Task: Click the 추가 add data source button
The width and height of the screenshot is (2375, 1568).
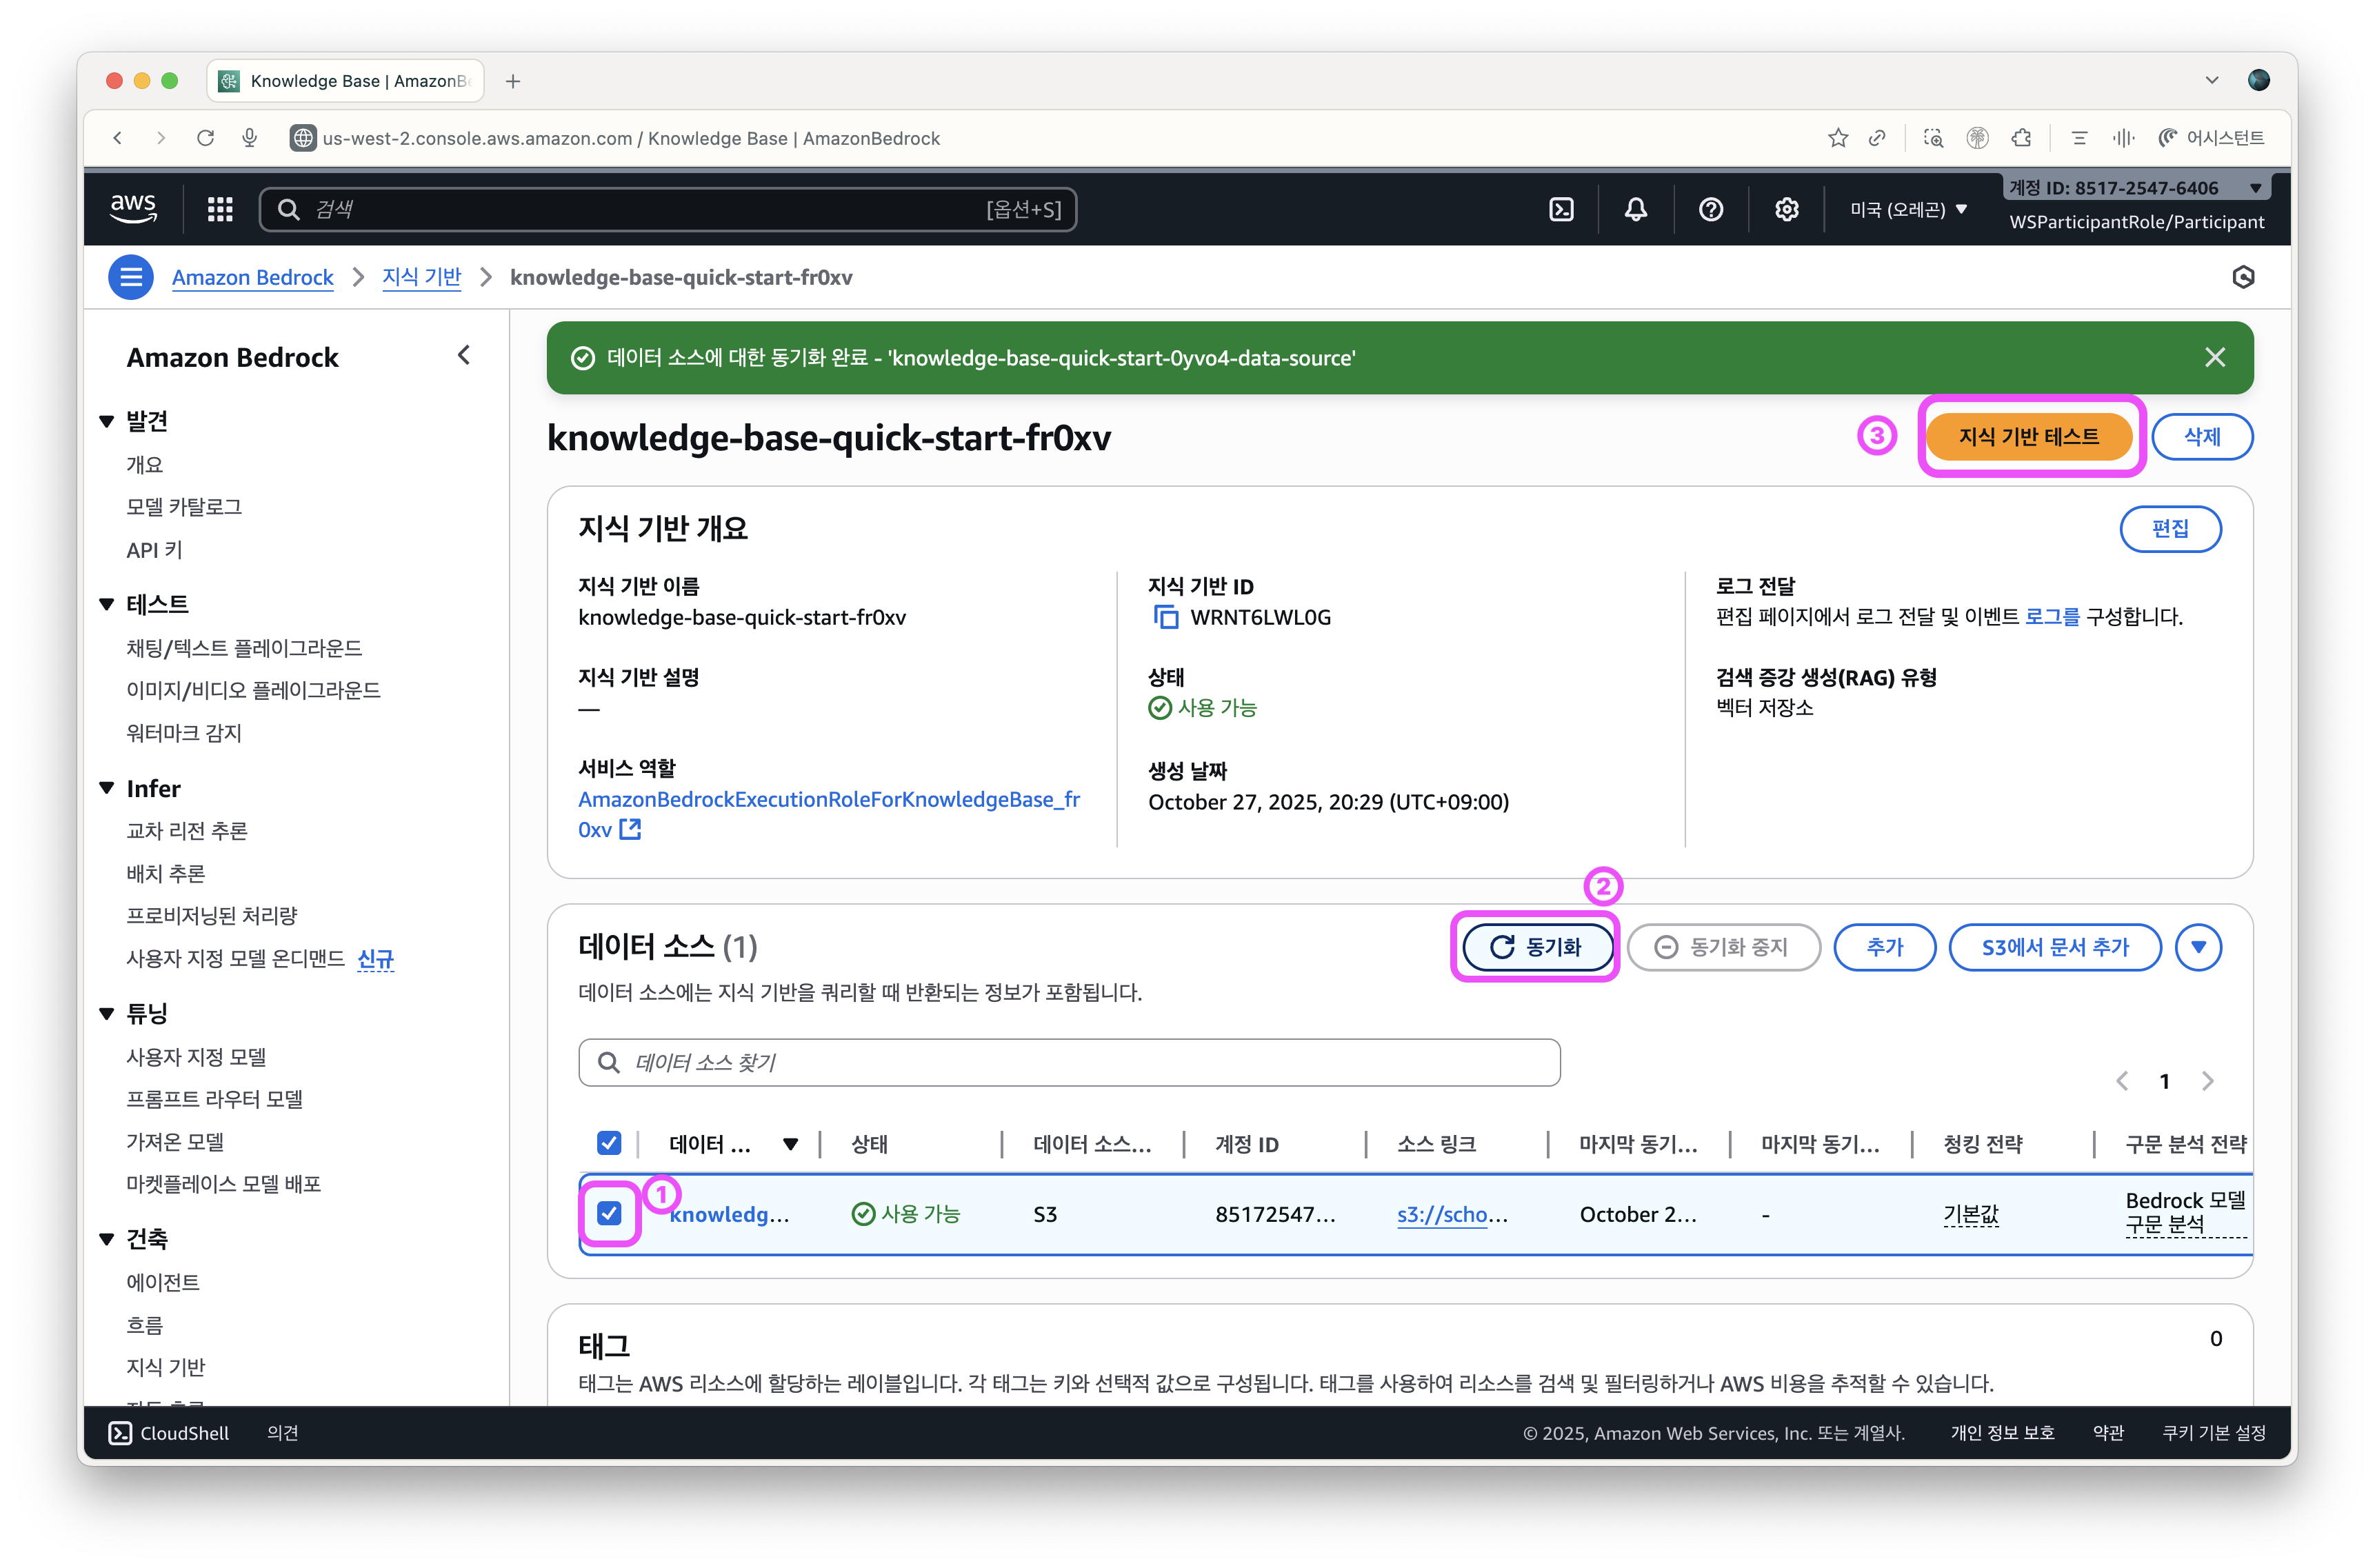Action: (x=1884, y=947)
